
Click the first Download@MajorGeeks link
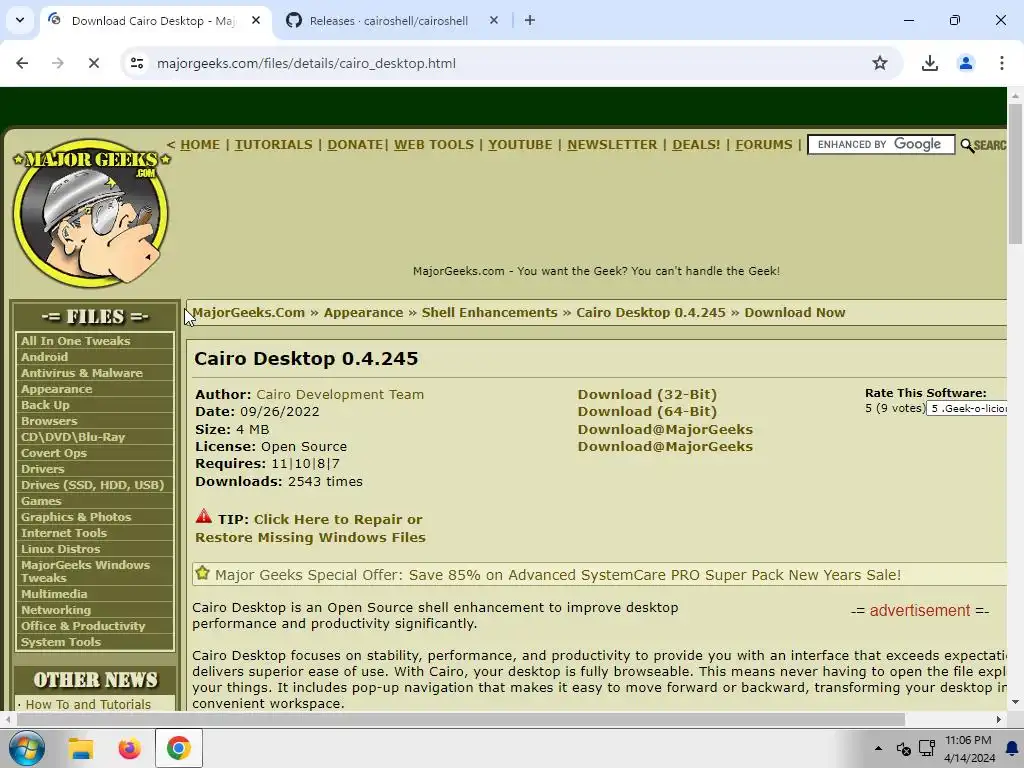665,429
